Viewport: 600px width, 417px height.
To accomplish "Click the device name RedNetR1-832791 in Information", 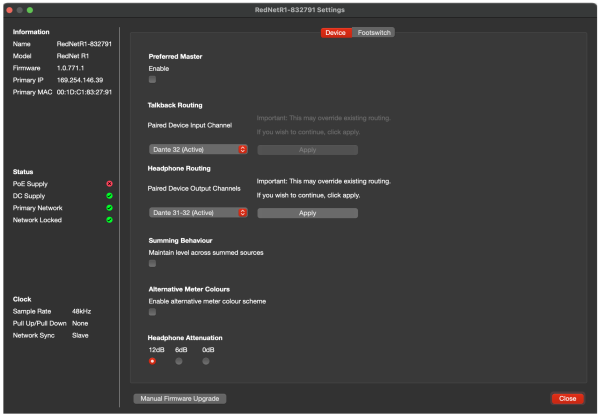I will pyautogui.click(x=84, y=44).
